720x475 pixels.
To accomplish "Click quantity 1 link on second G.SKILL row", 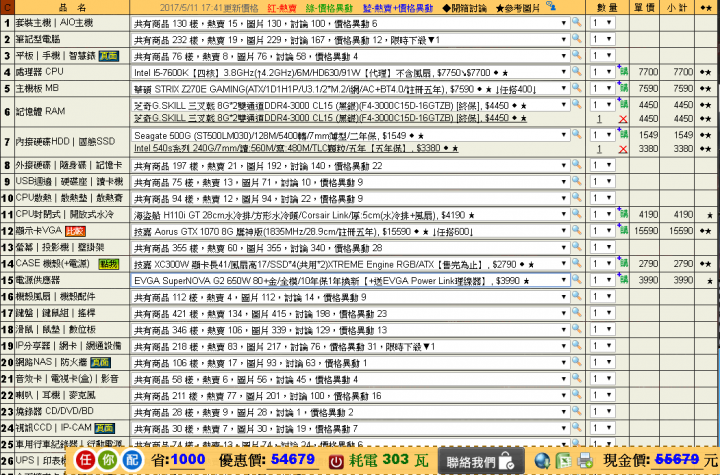I will click(599, 119).
